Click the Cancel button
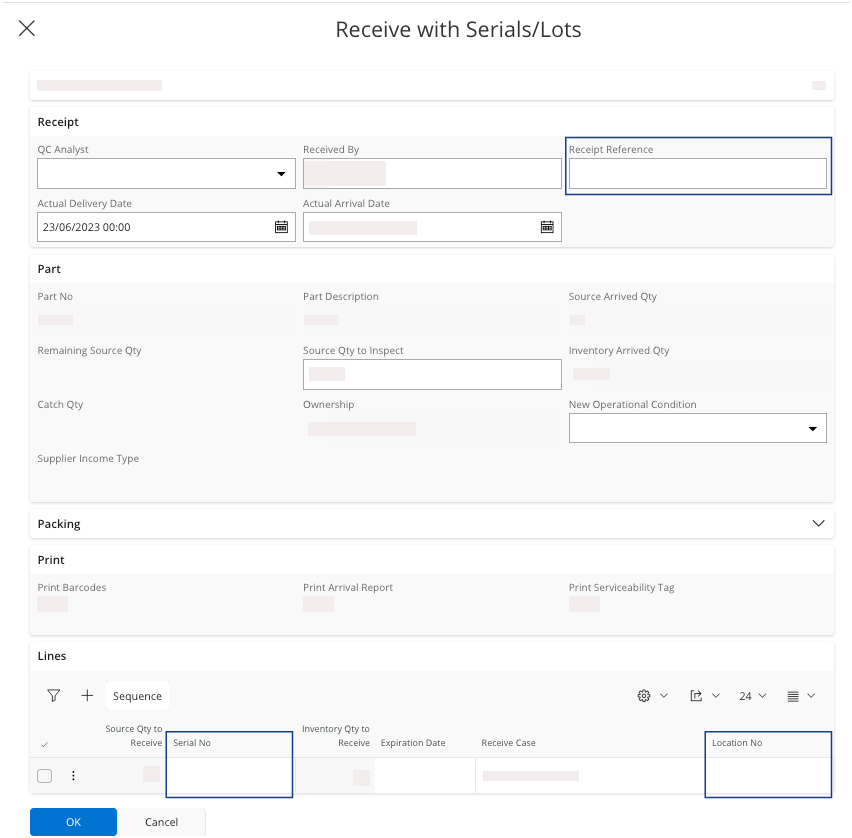Screen dimensions: 852x838 click(x=161, y=822)
